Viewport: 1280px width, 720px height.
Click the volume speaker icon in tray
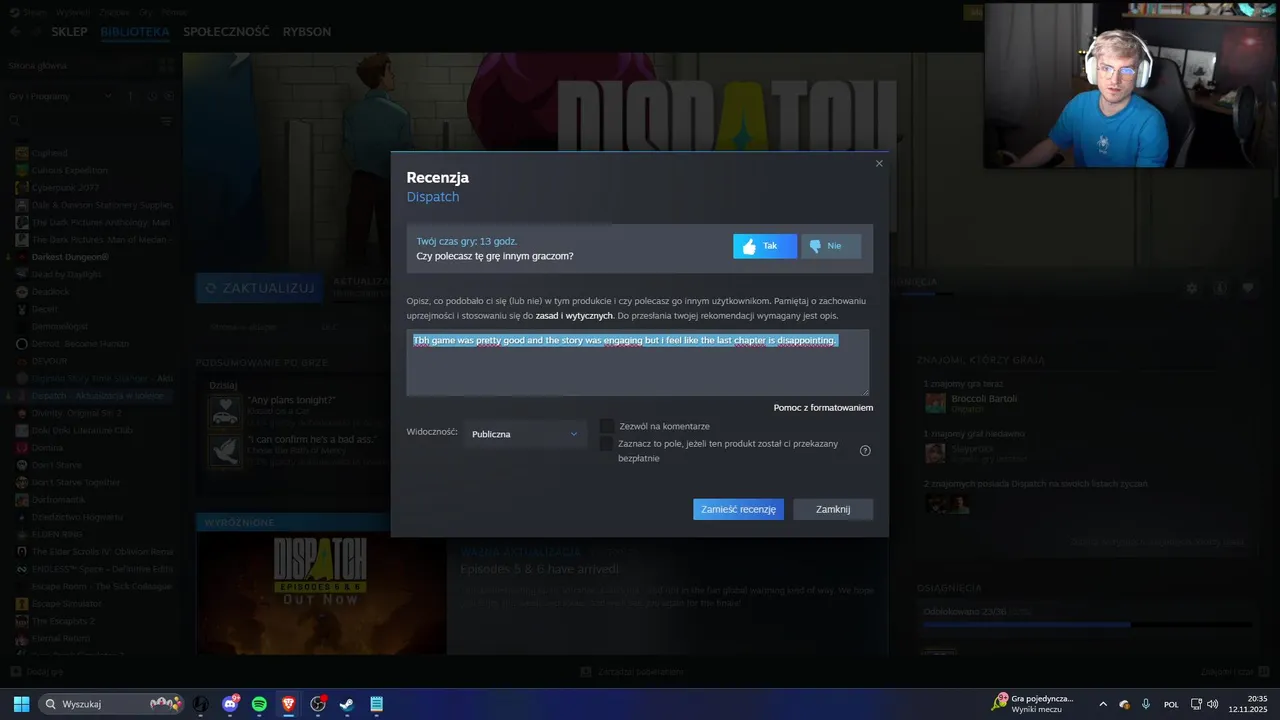point(1212,704)
